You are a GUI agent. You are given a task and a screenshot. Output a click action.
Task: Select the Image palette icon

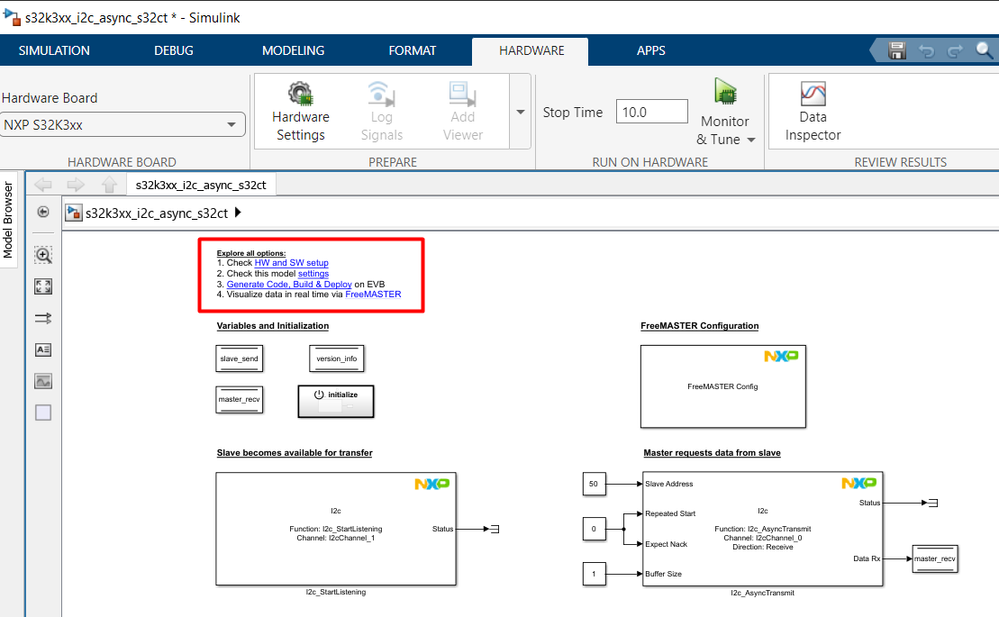(x=43, y=381)
